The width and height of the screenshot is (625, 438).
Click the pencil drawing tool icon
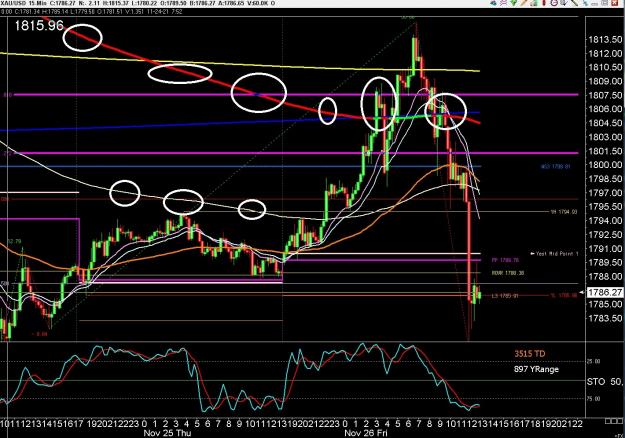tap(524, 3)
